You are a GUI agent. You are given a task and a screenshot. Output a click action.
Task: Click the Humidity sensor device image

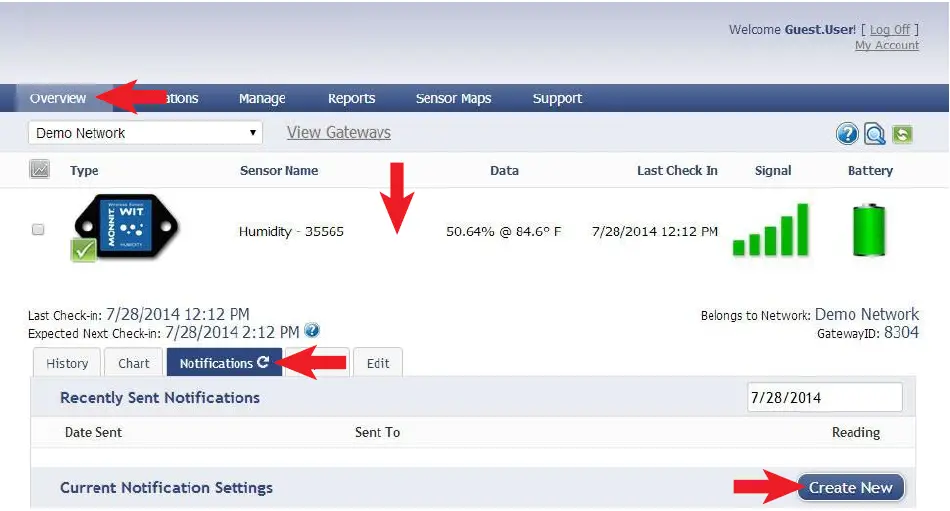coord(125,228)
